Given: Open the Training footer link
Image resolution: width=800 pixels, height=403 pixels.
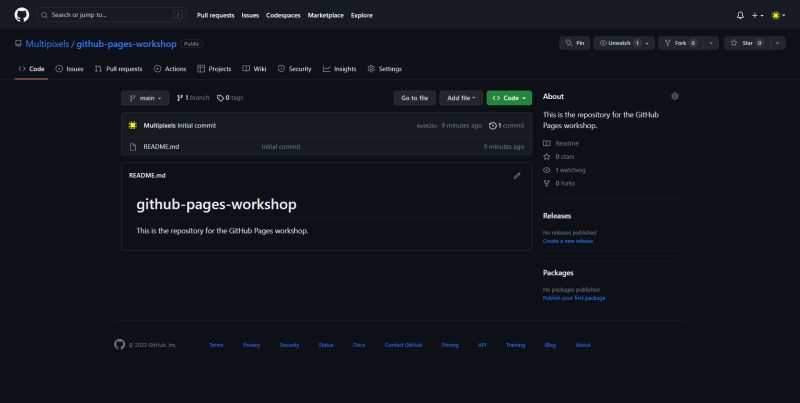Looking at the screenshot, I should (515, 345).
